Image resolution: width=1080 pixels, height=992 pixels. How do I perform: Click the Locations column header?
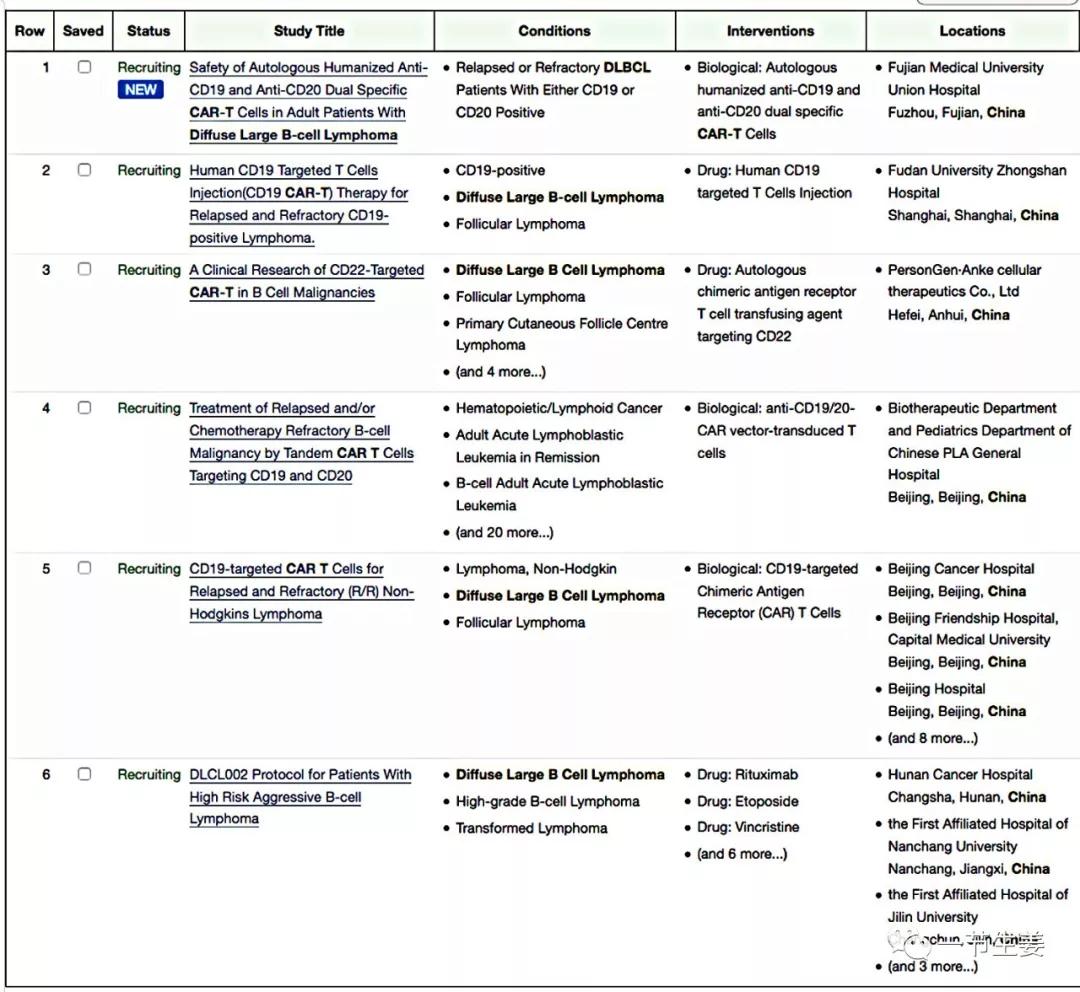(x=971, y=31)
